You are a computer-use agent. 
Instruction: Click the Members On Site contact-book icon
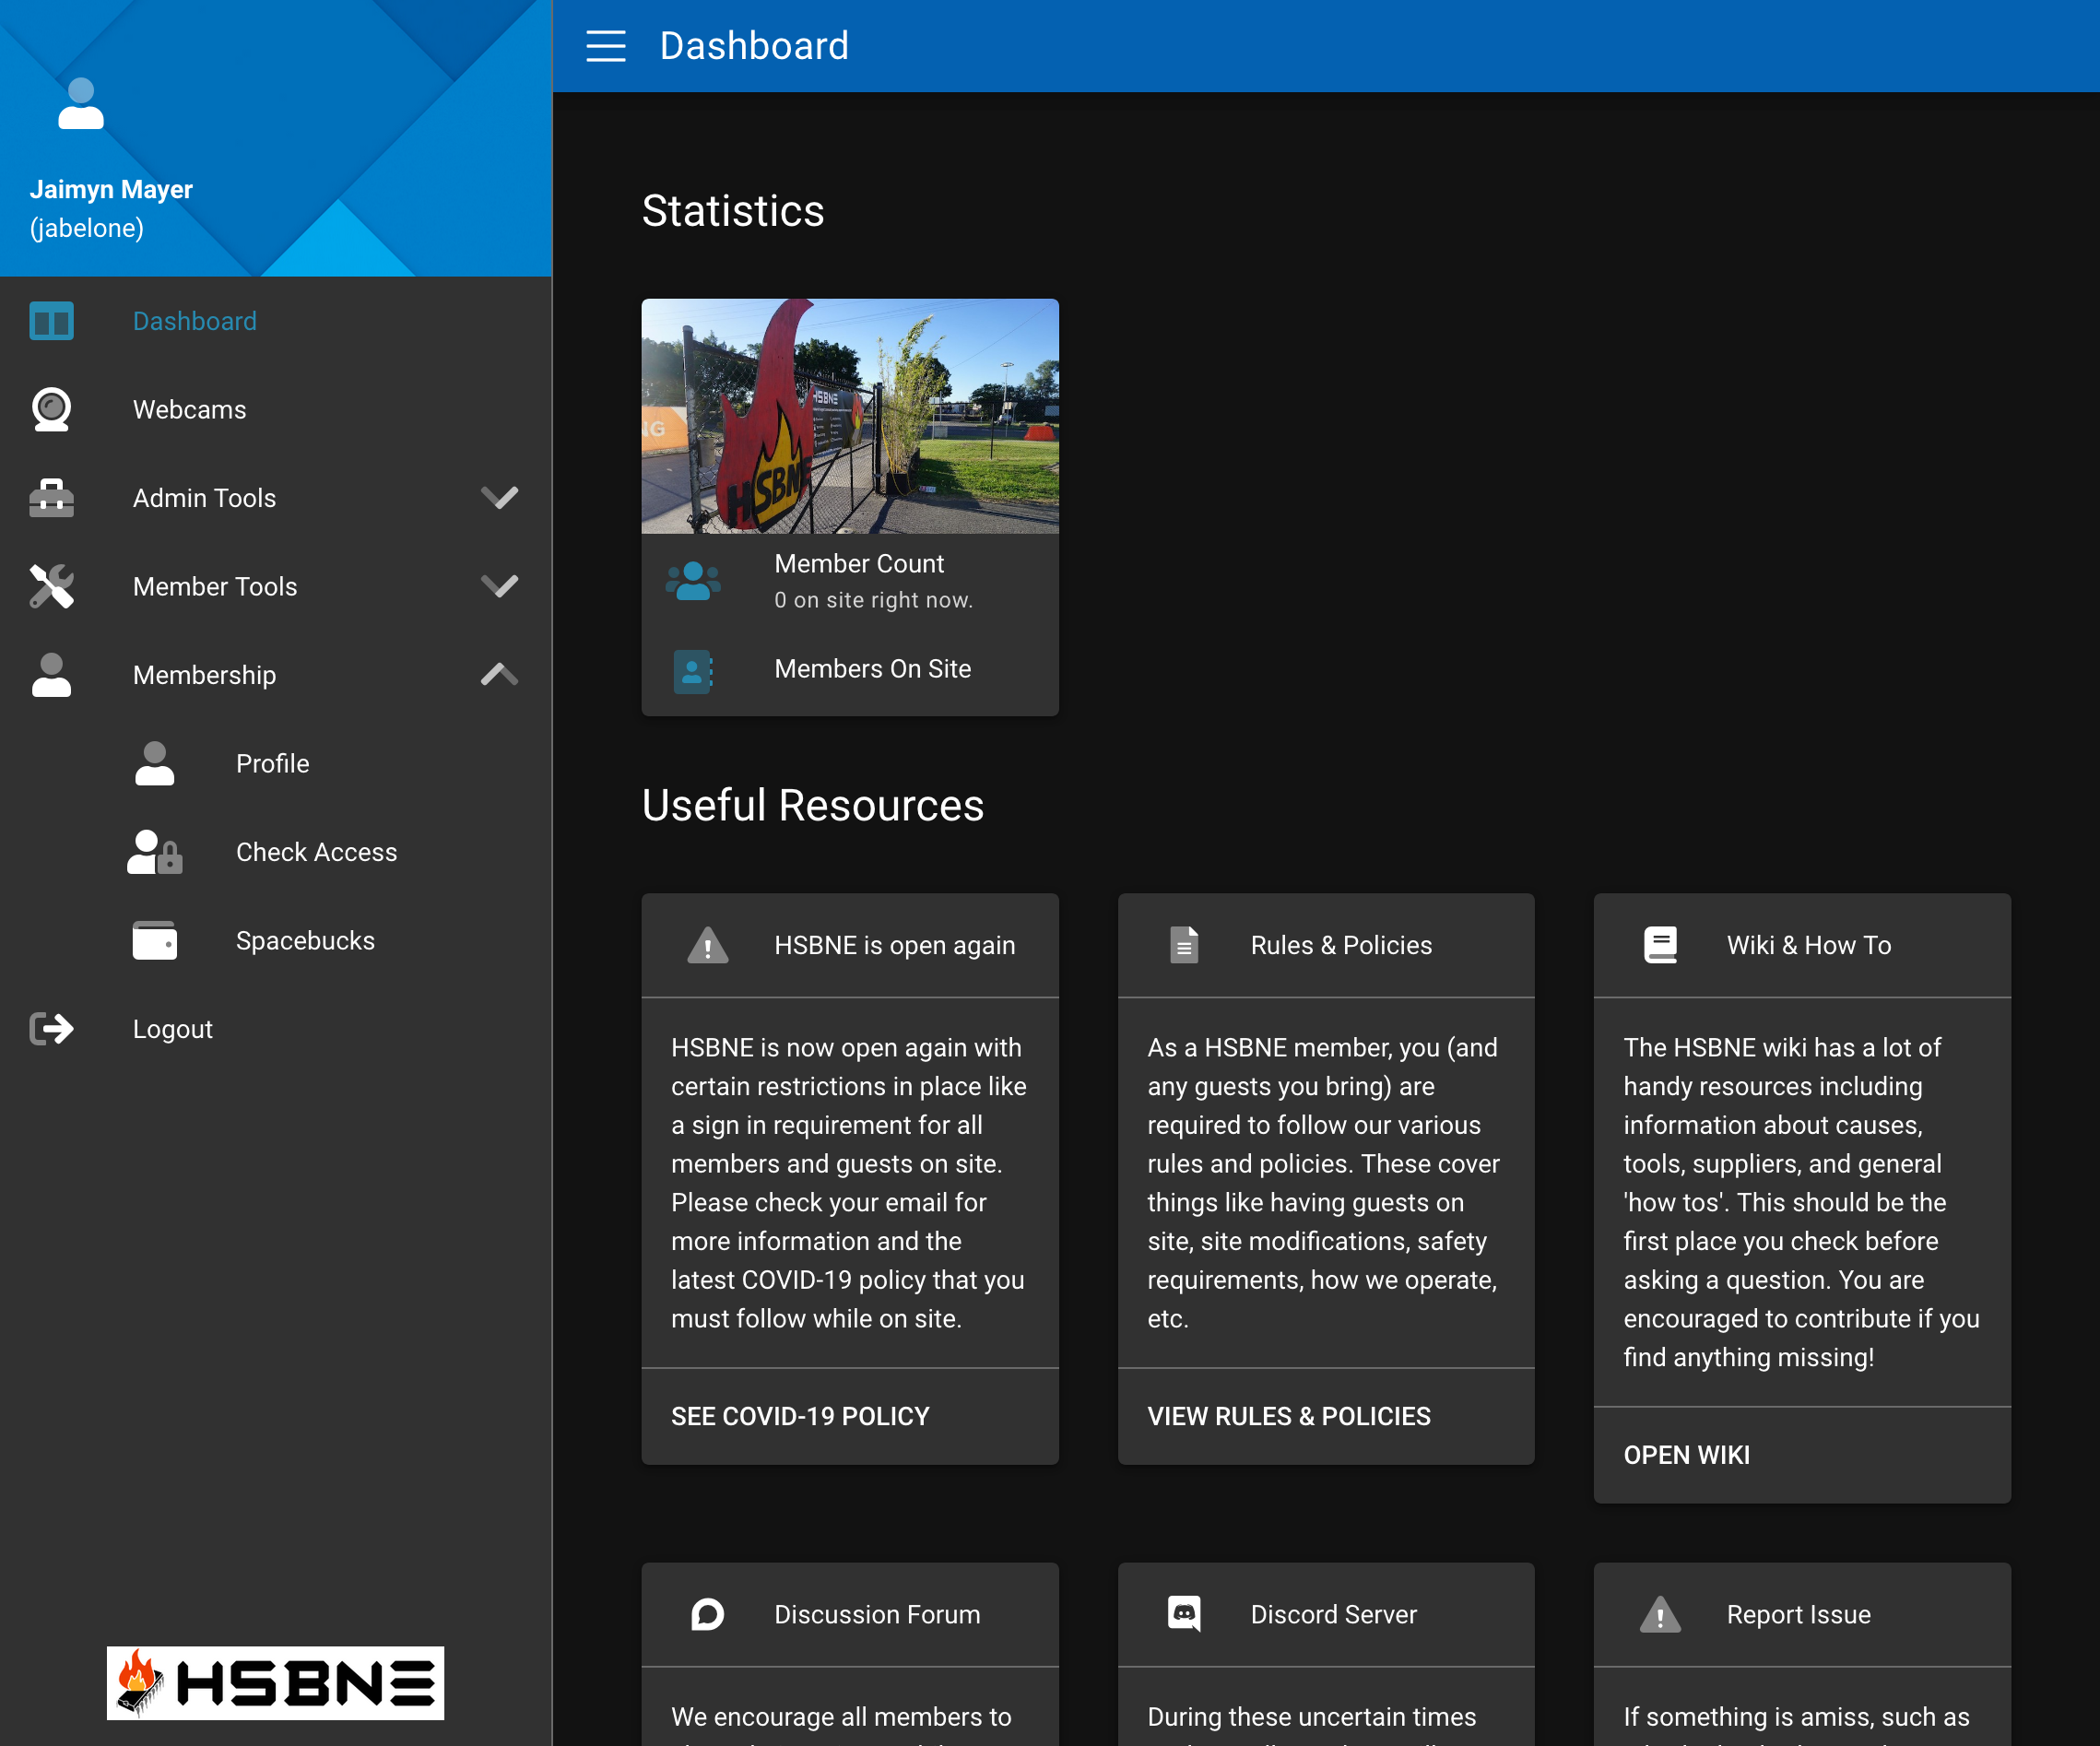click(692, 670)
